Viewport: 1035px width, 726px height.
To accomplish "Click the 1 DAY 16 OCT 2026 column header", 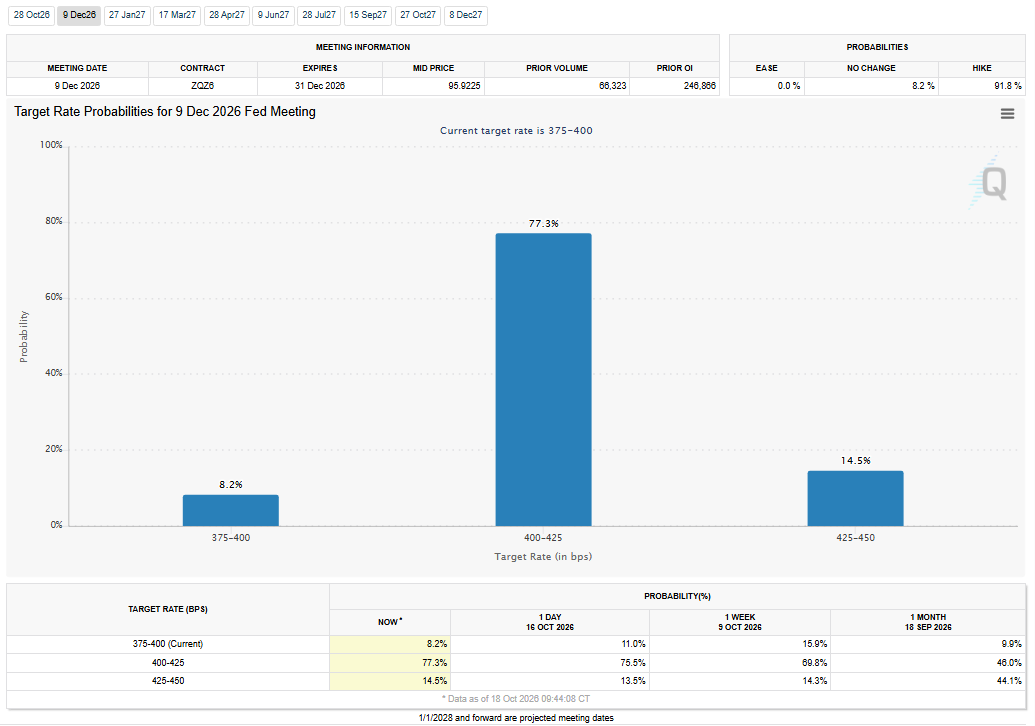I will pos(550,622).
